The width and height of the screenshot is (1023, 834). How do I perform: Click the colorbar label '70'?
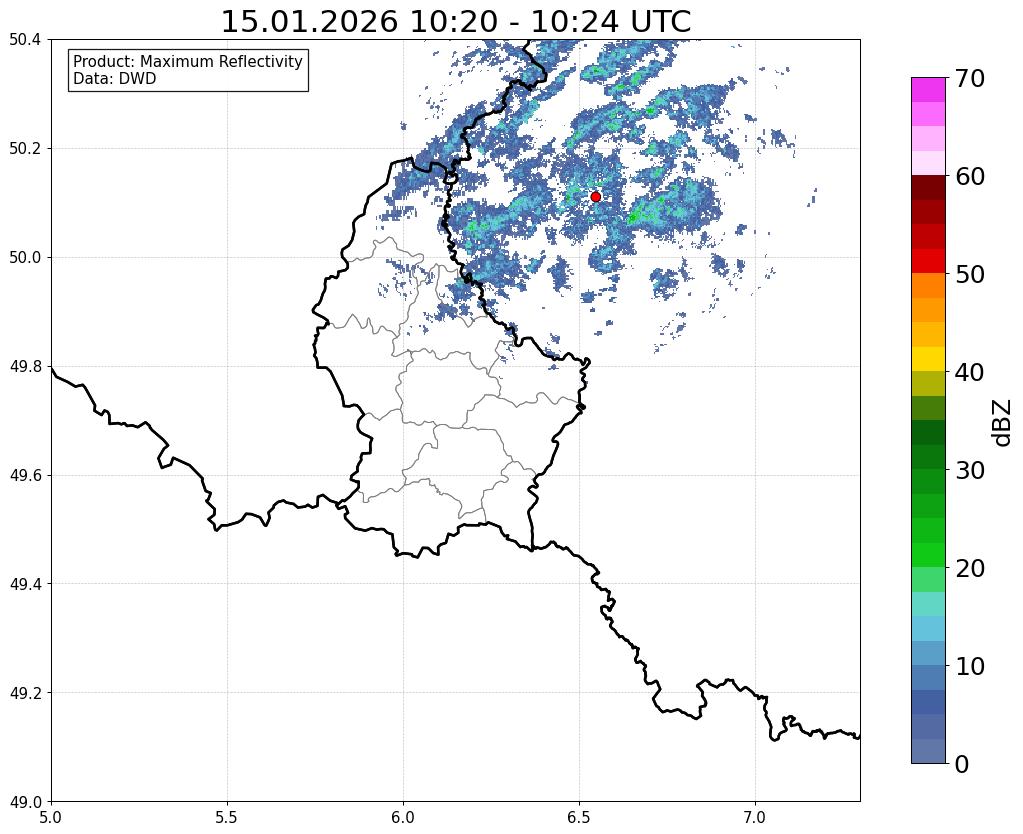click(x=970, y=78)
